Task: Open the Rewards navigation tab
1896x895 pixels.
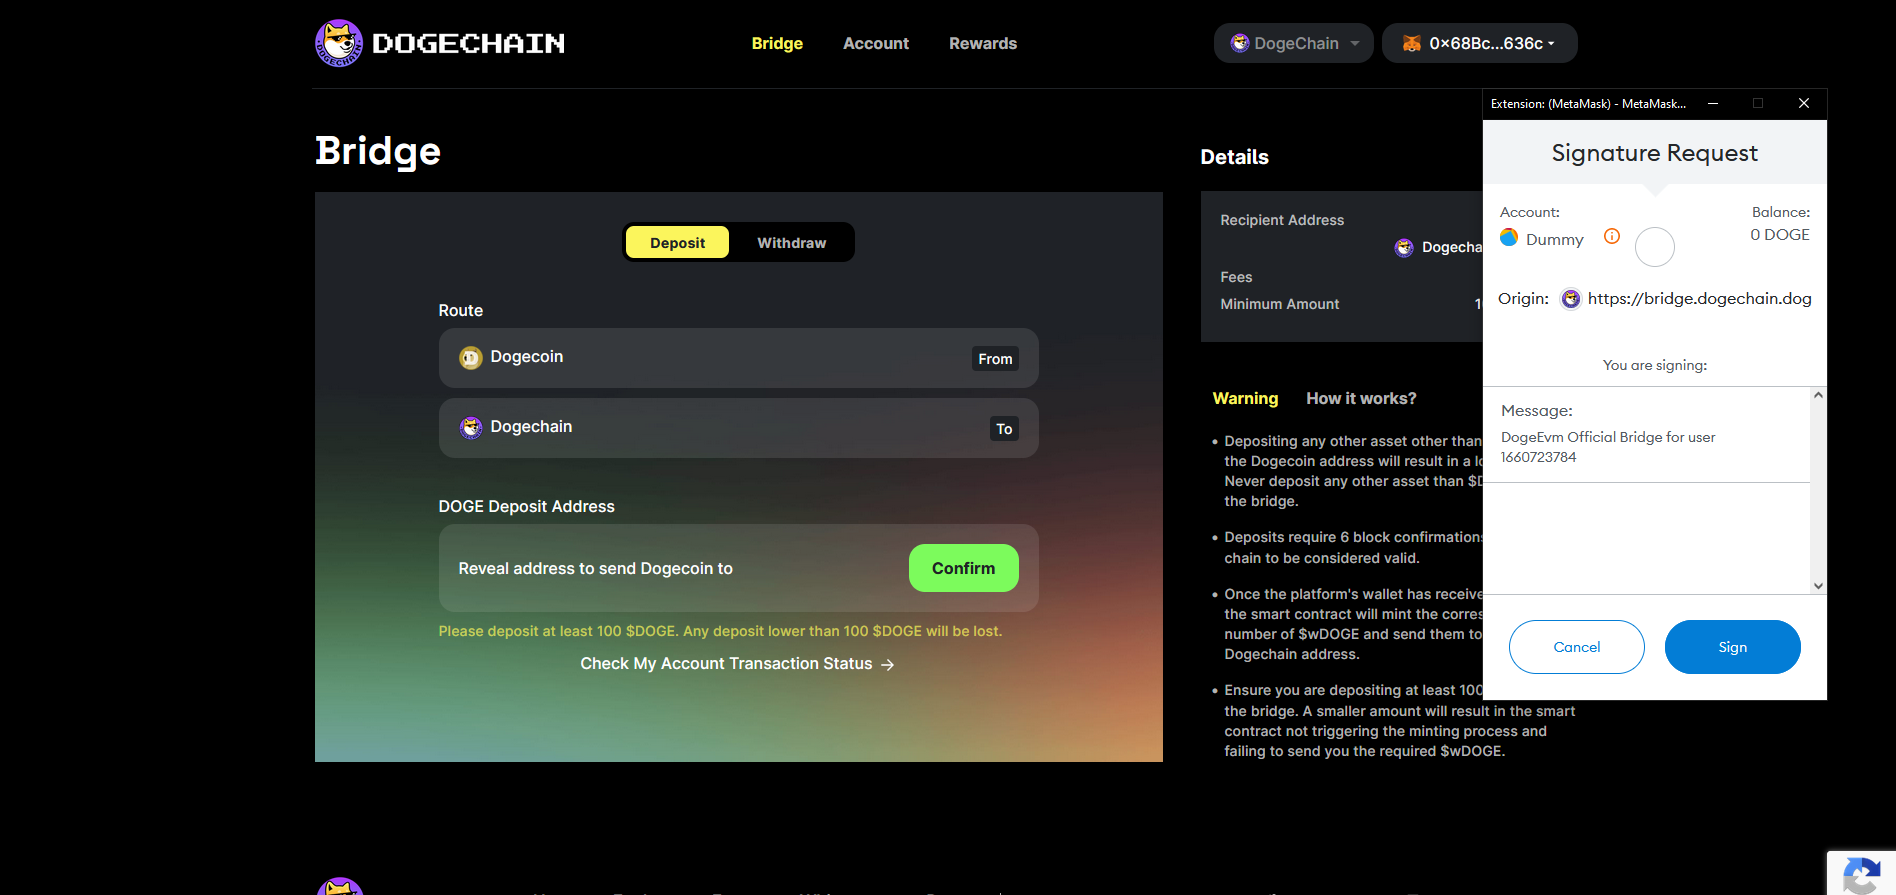Action: coord(983,43)
